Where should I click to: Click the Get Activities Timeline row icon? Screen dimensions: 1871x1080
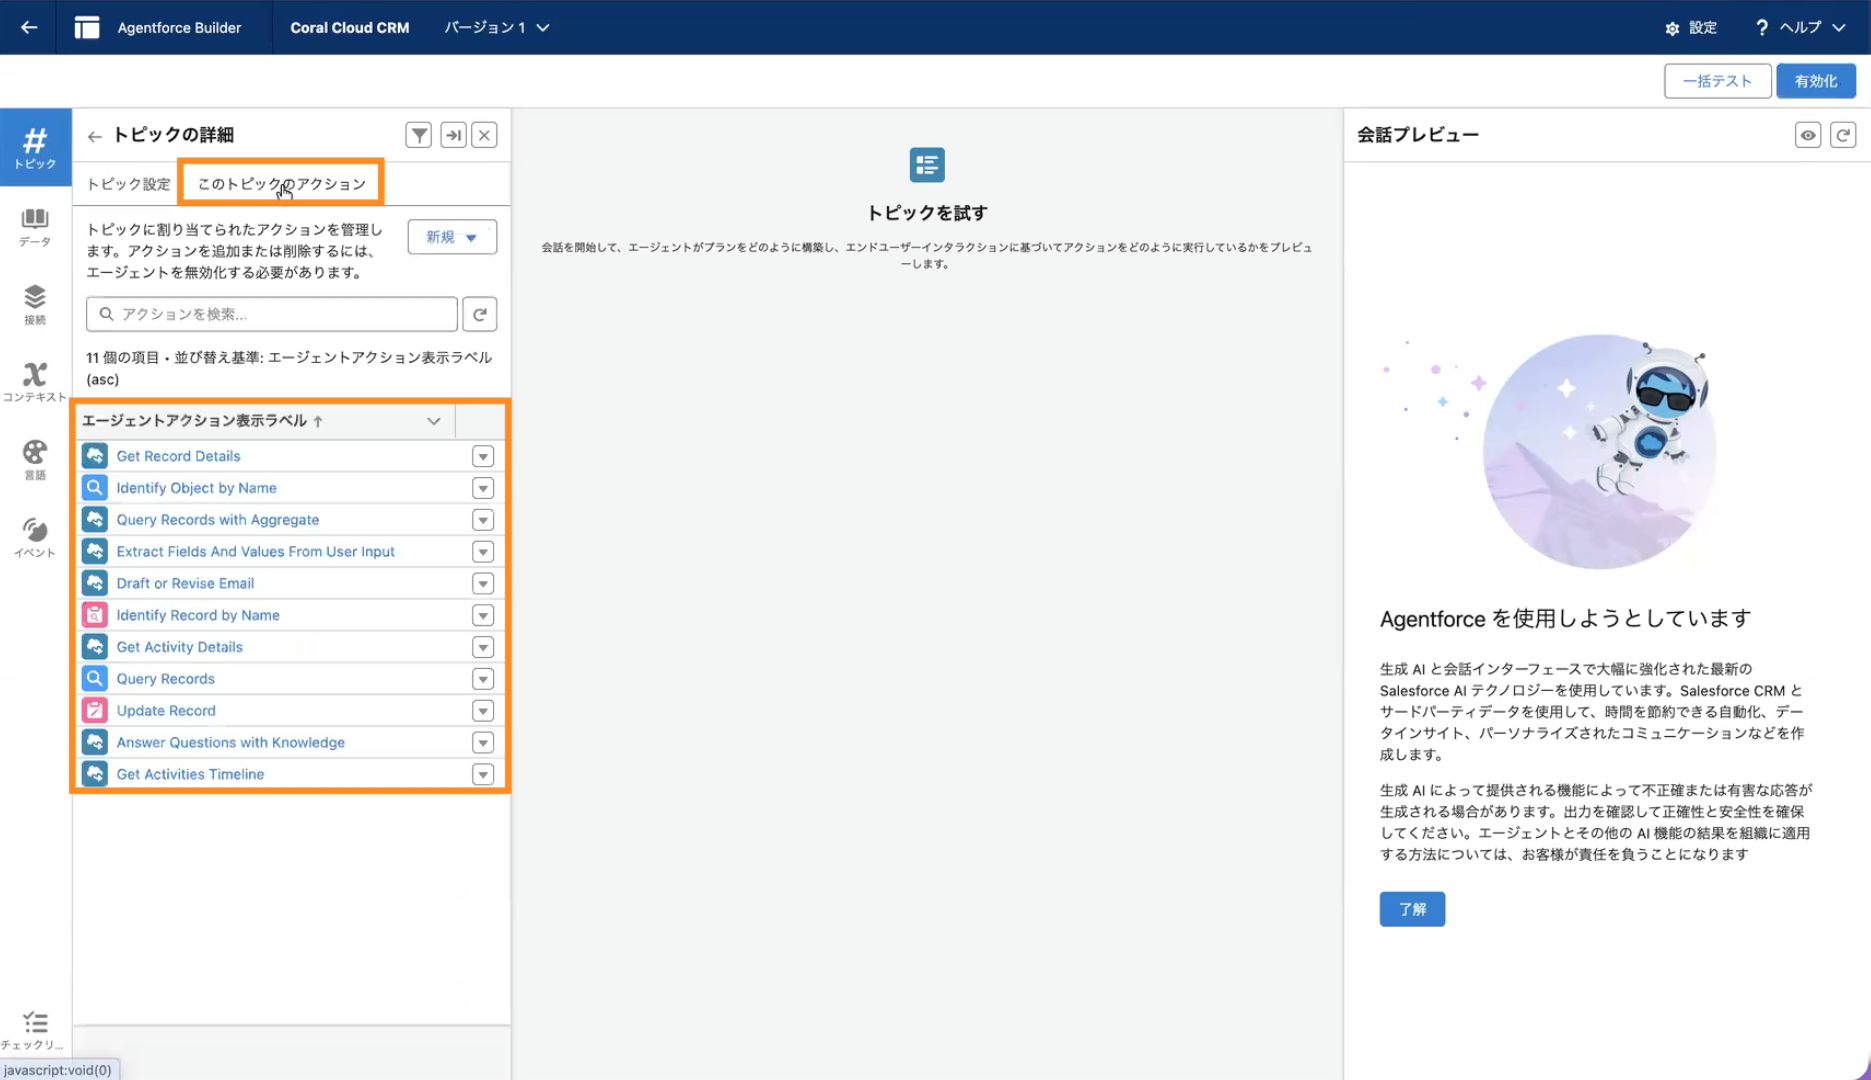[95, 774]
